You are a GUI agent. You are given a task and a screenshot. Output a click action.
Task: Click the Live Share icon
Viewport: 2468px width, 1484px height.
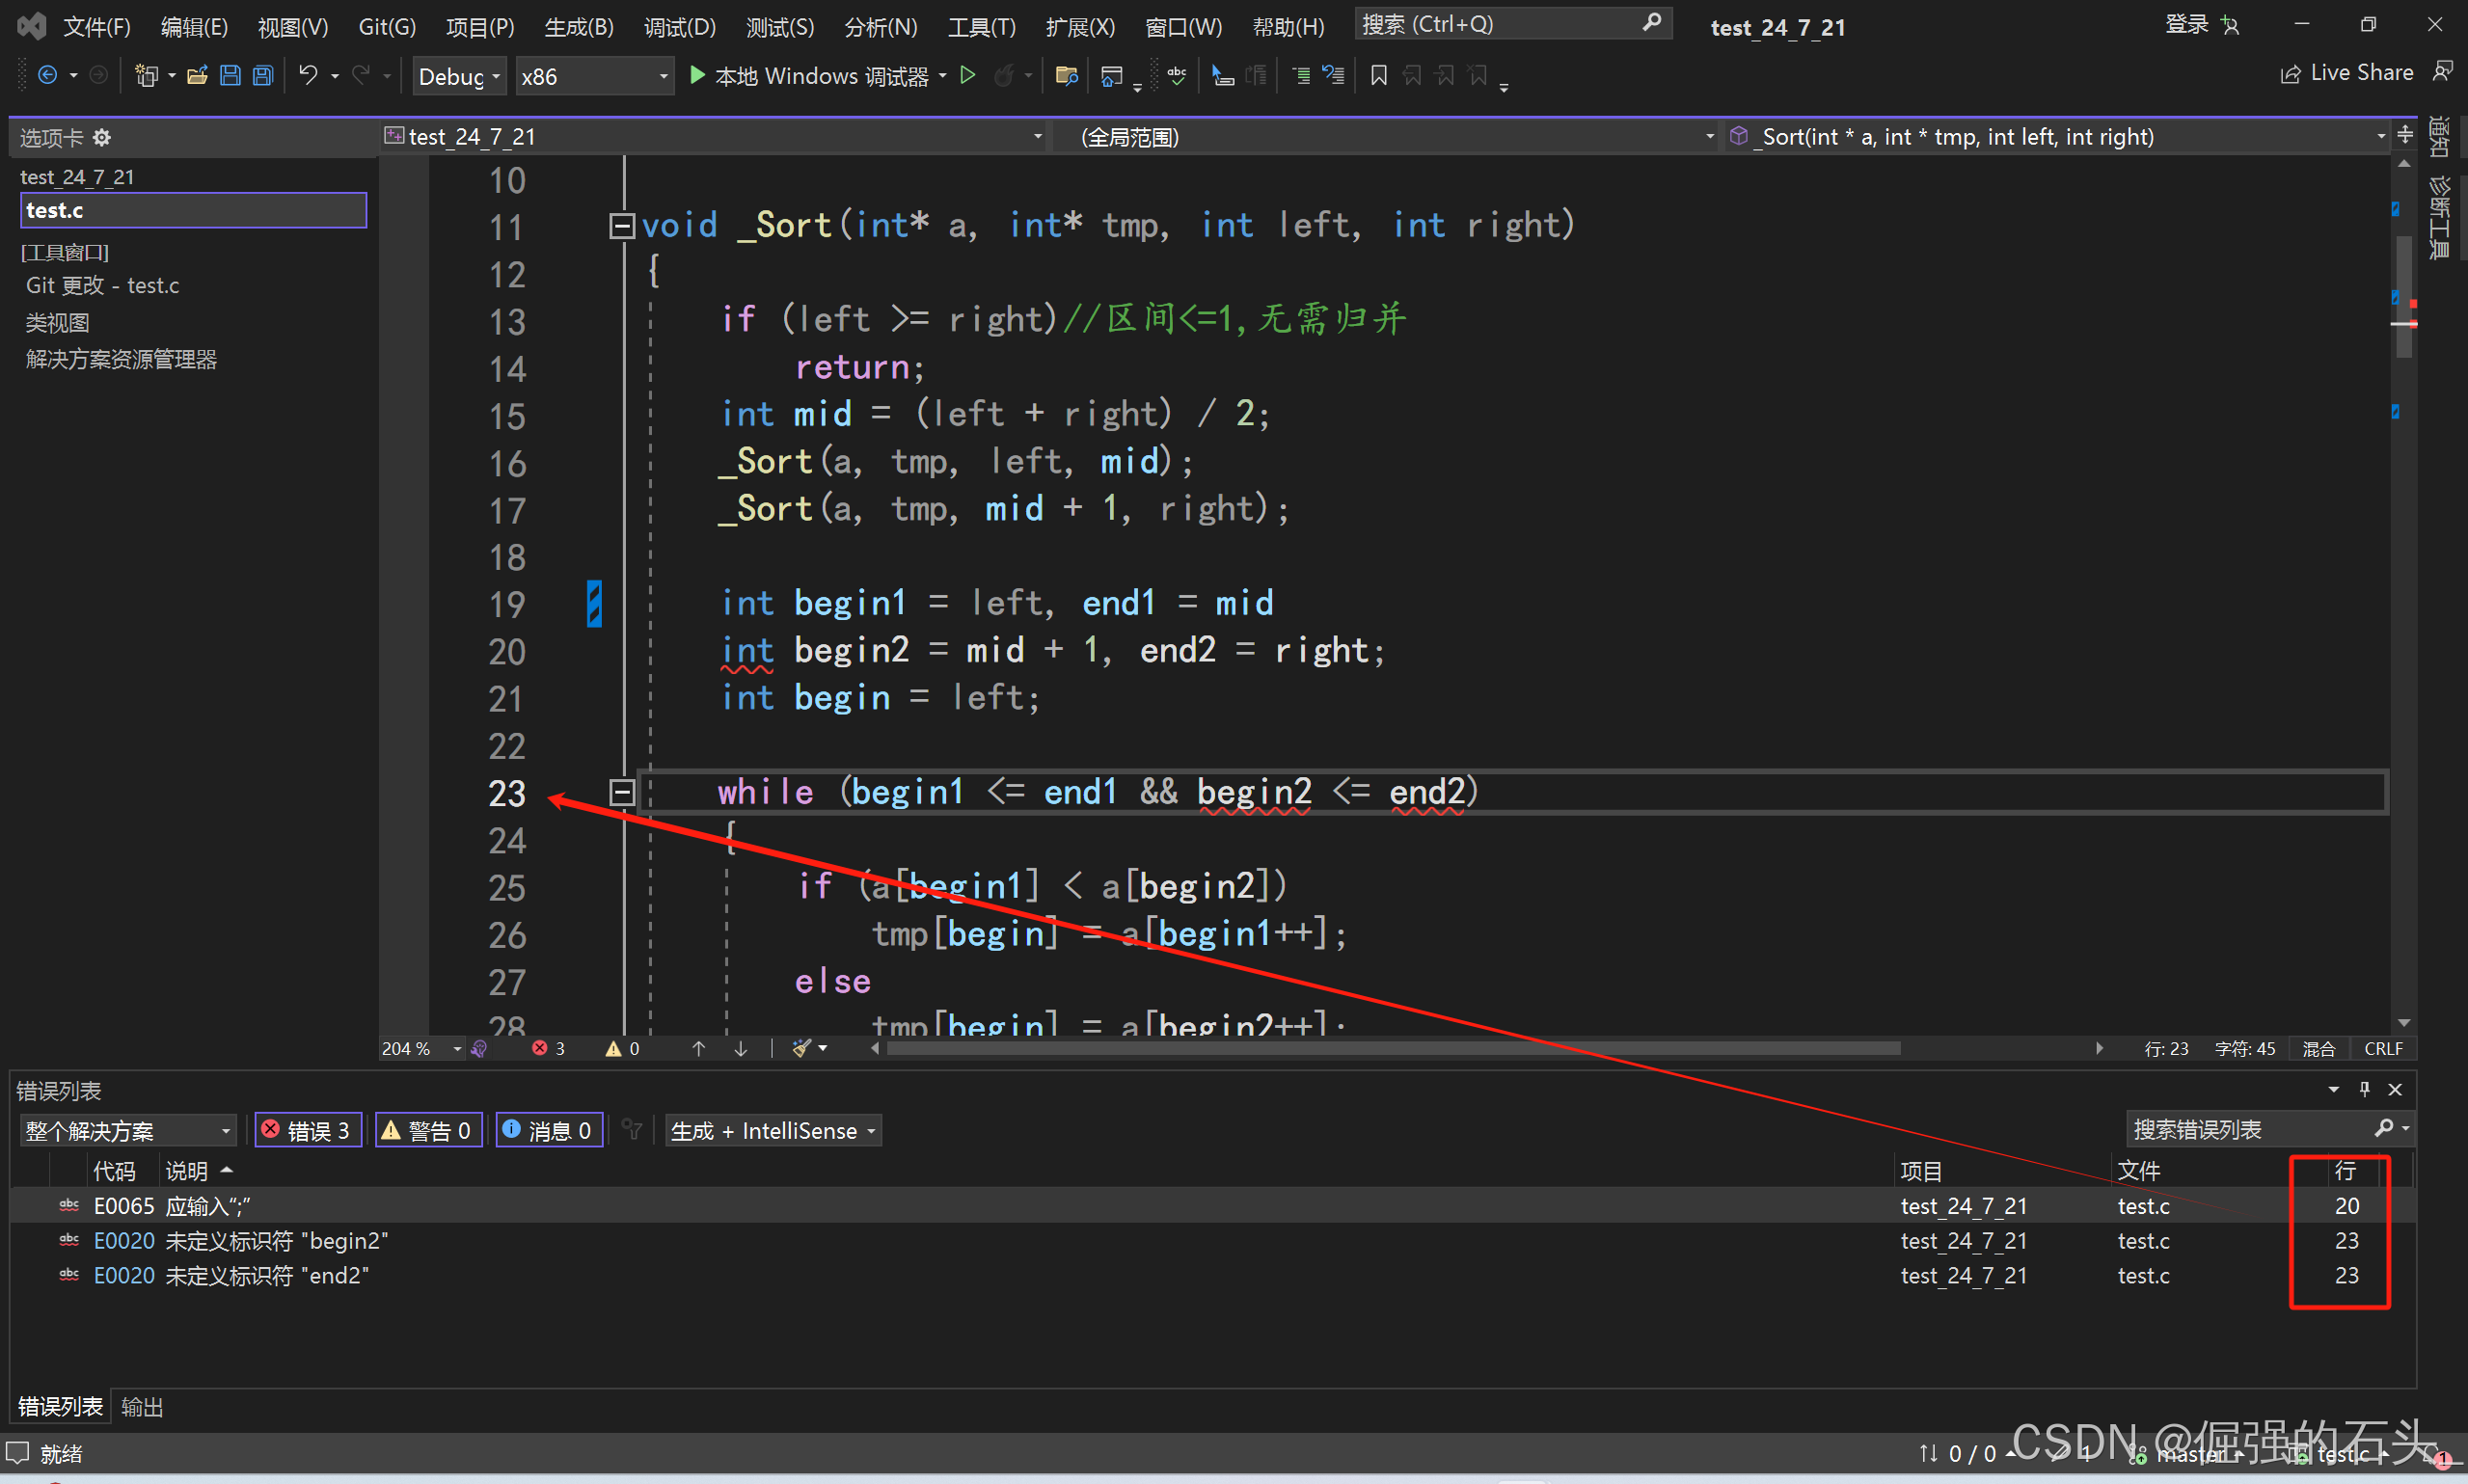click(x=2290, y=74)
